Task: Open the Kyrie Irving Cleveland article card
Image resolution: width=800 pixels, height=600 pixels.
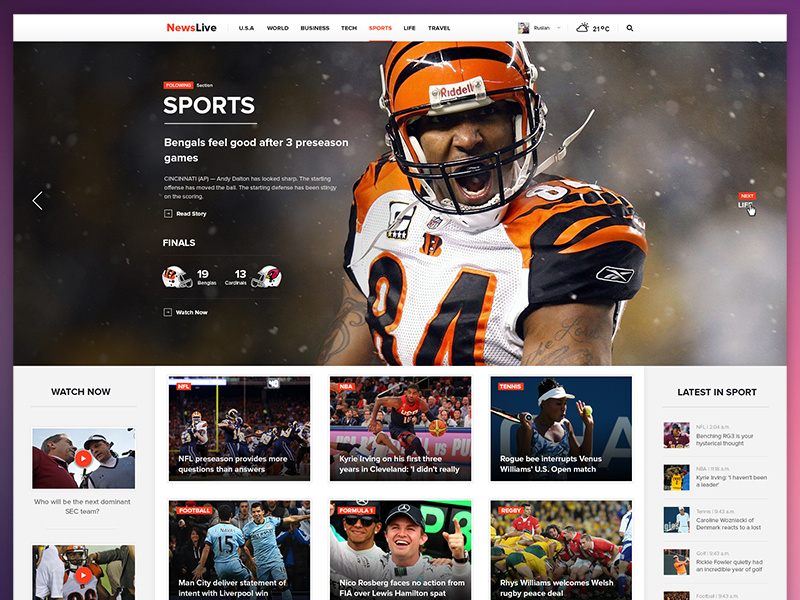Action: 400,429
